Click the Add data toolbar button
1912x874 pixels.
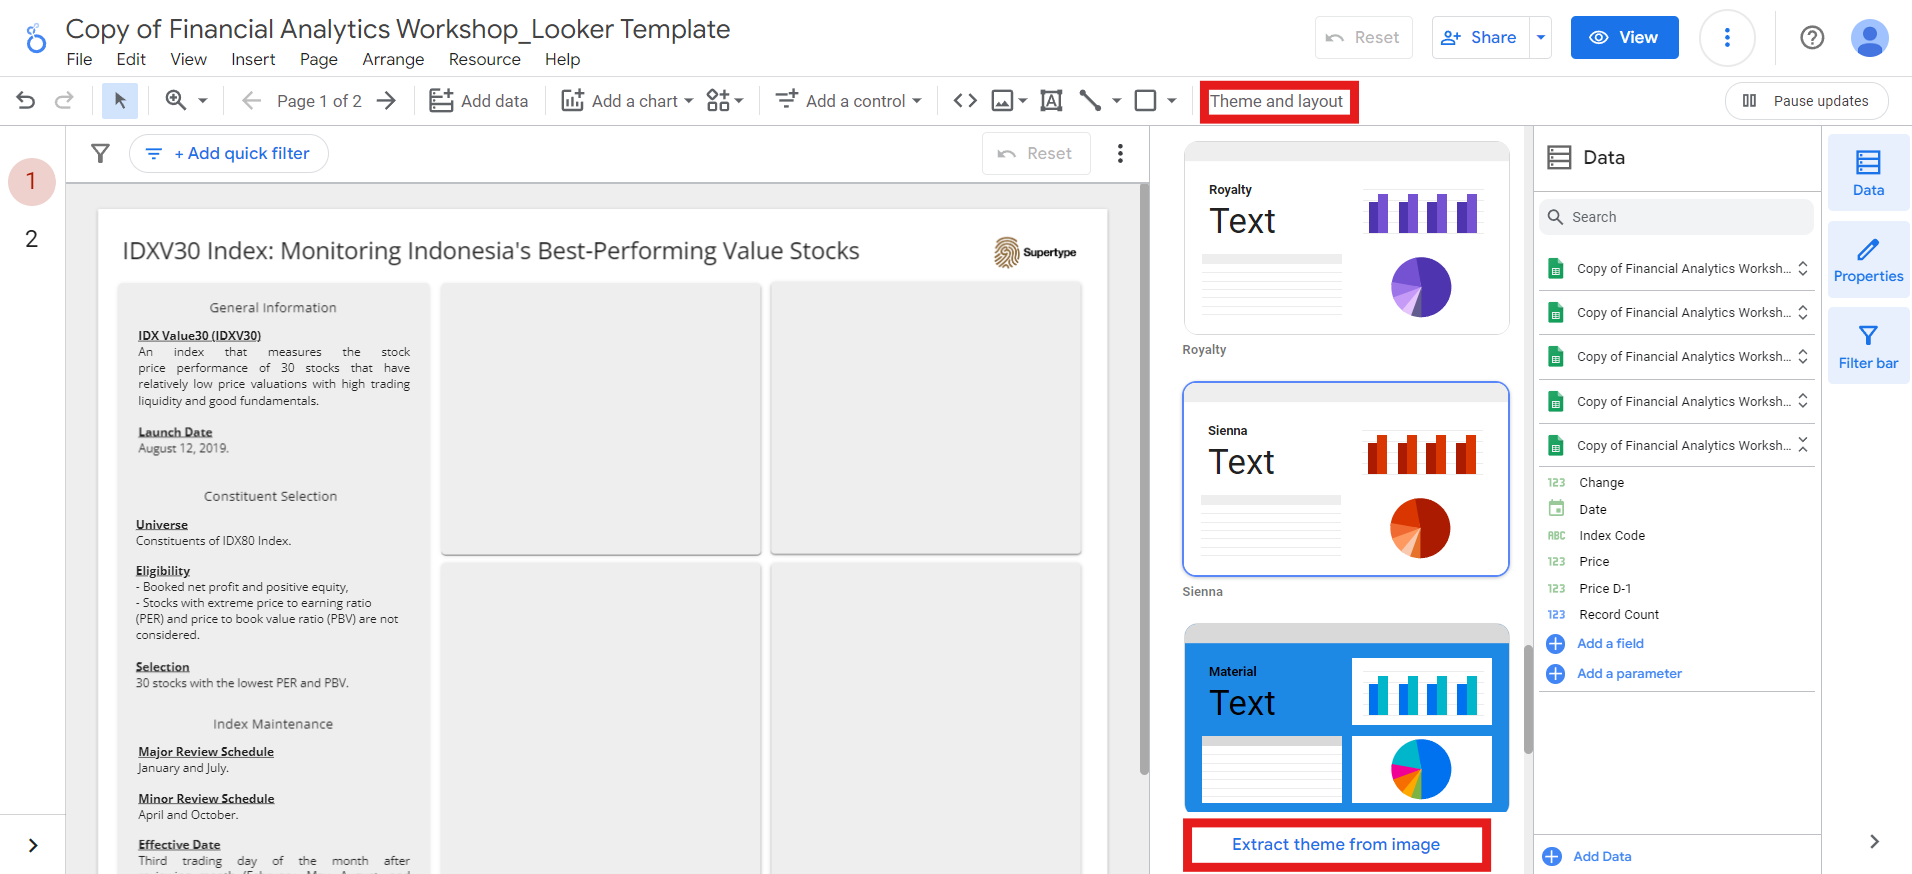pos(479,101)
